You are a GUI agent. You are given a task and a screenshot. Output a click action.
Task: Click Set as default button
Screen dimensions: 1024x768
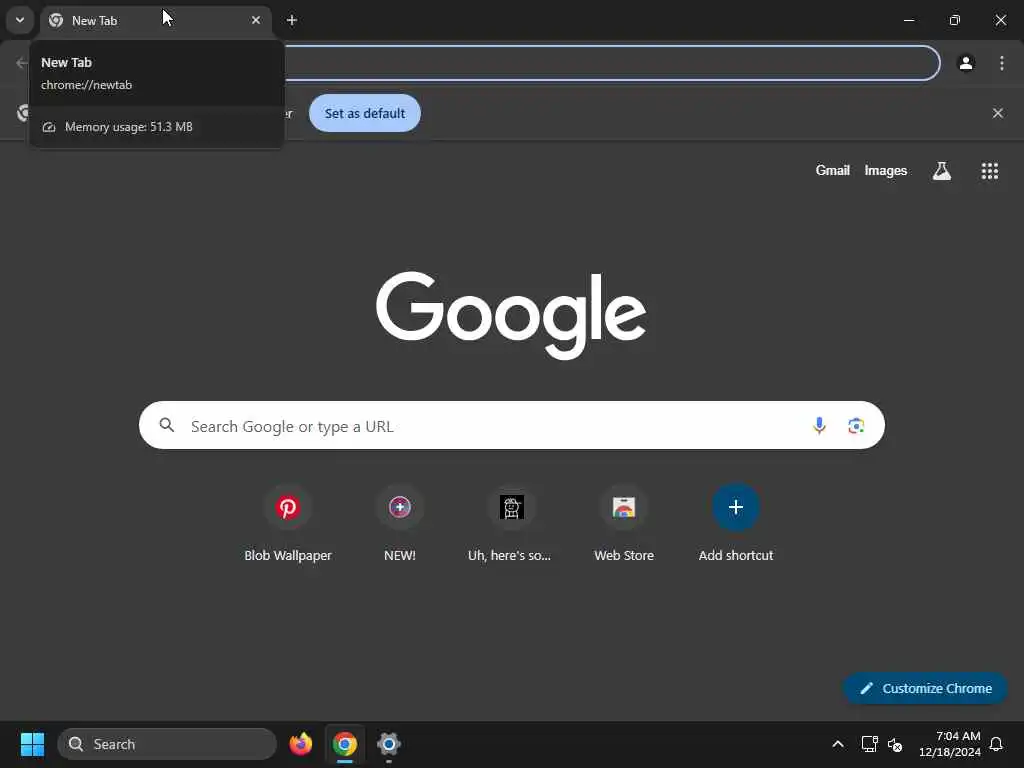point(364,113)
